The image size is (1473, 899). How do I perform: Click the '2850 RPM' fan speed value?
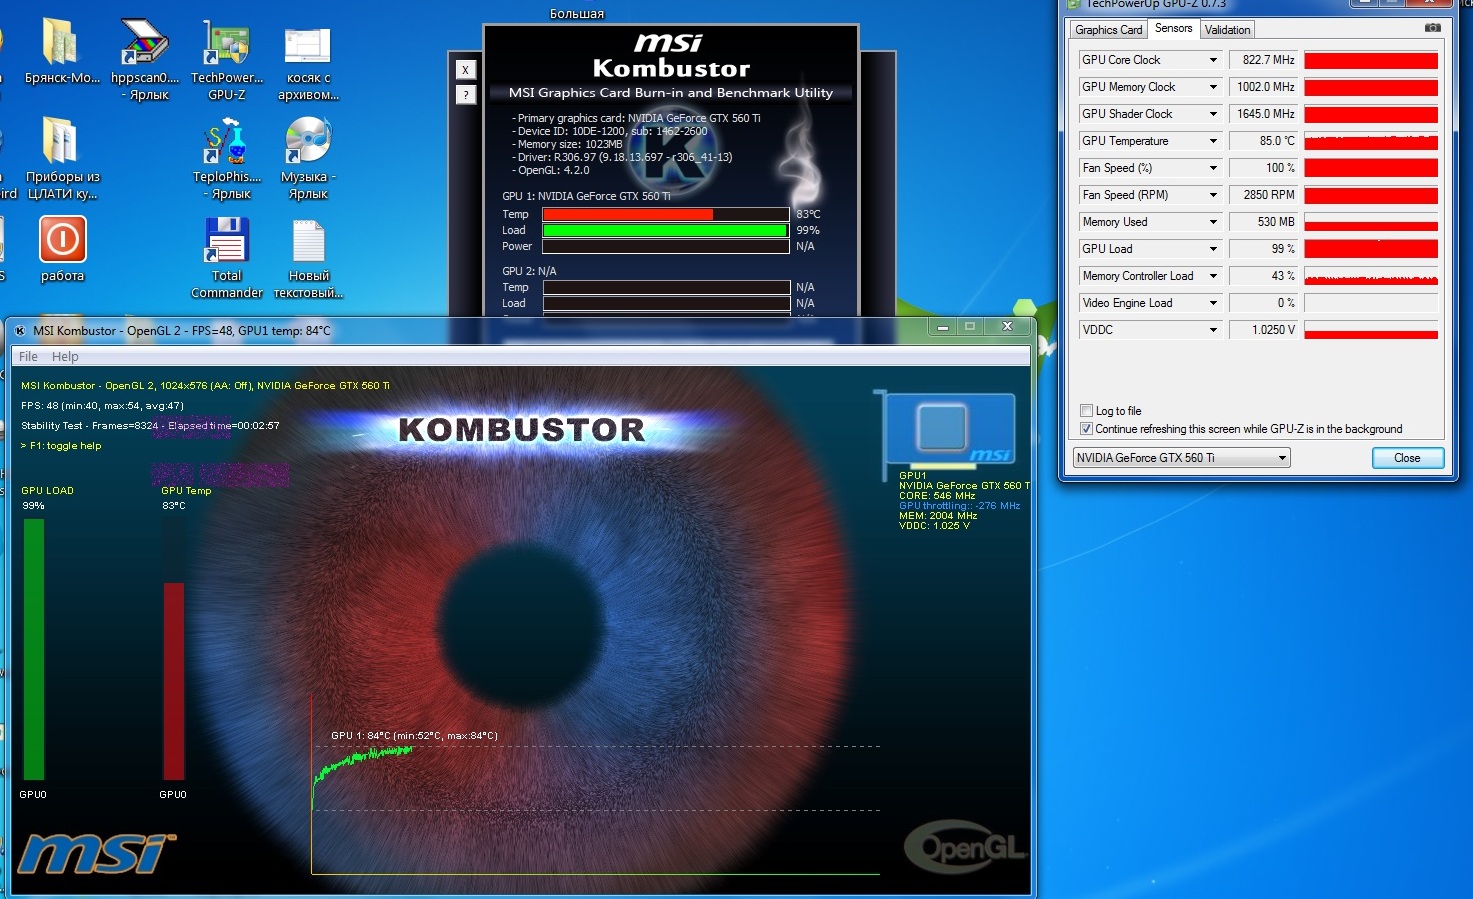pyautogui.click(x=1263, y=195)
